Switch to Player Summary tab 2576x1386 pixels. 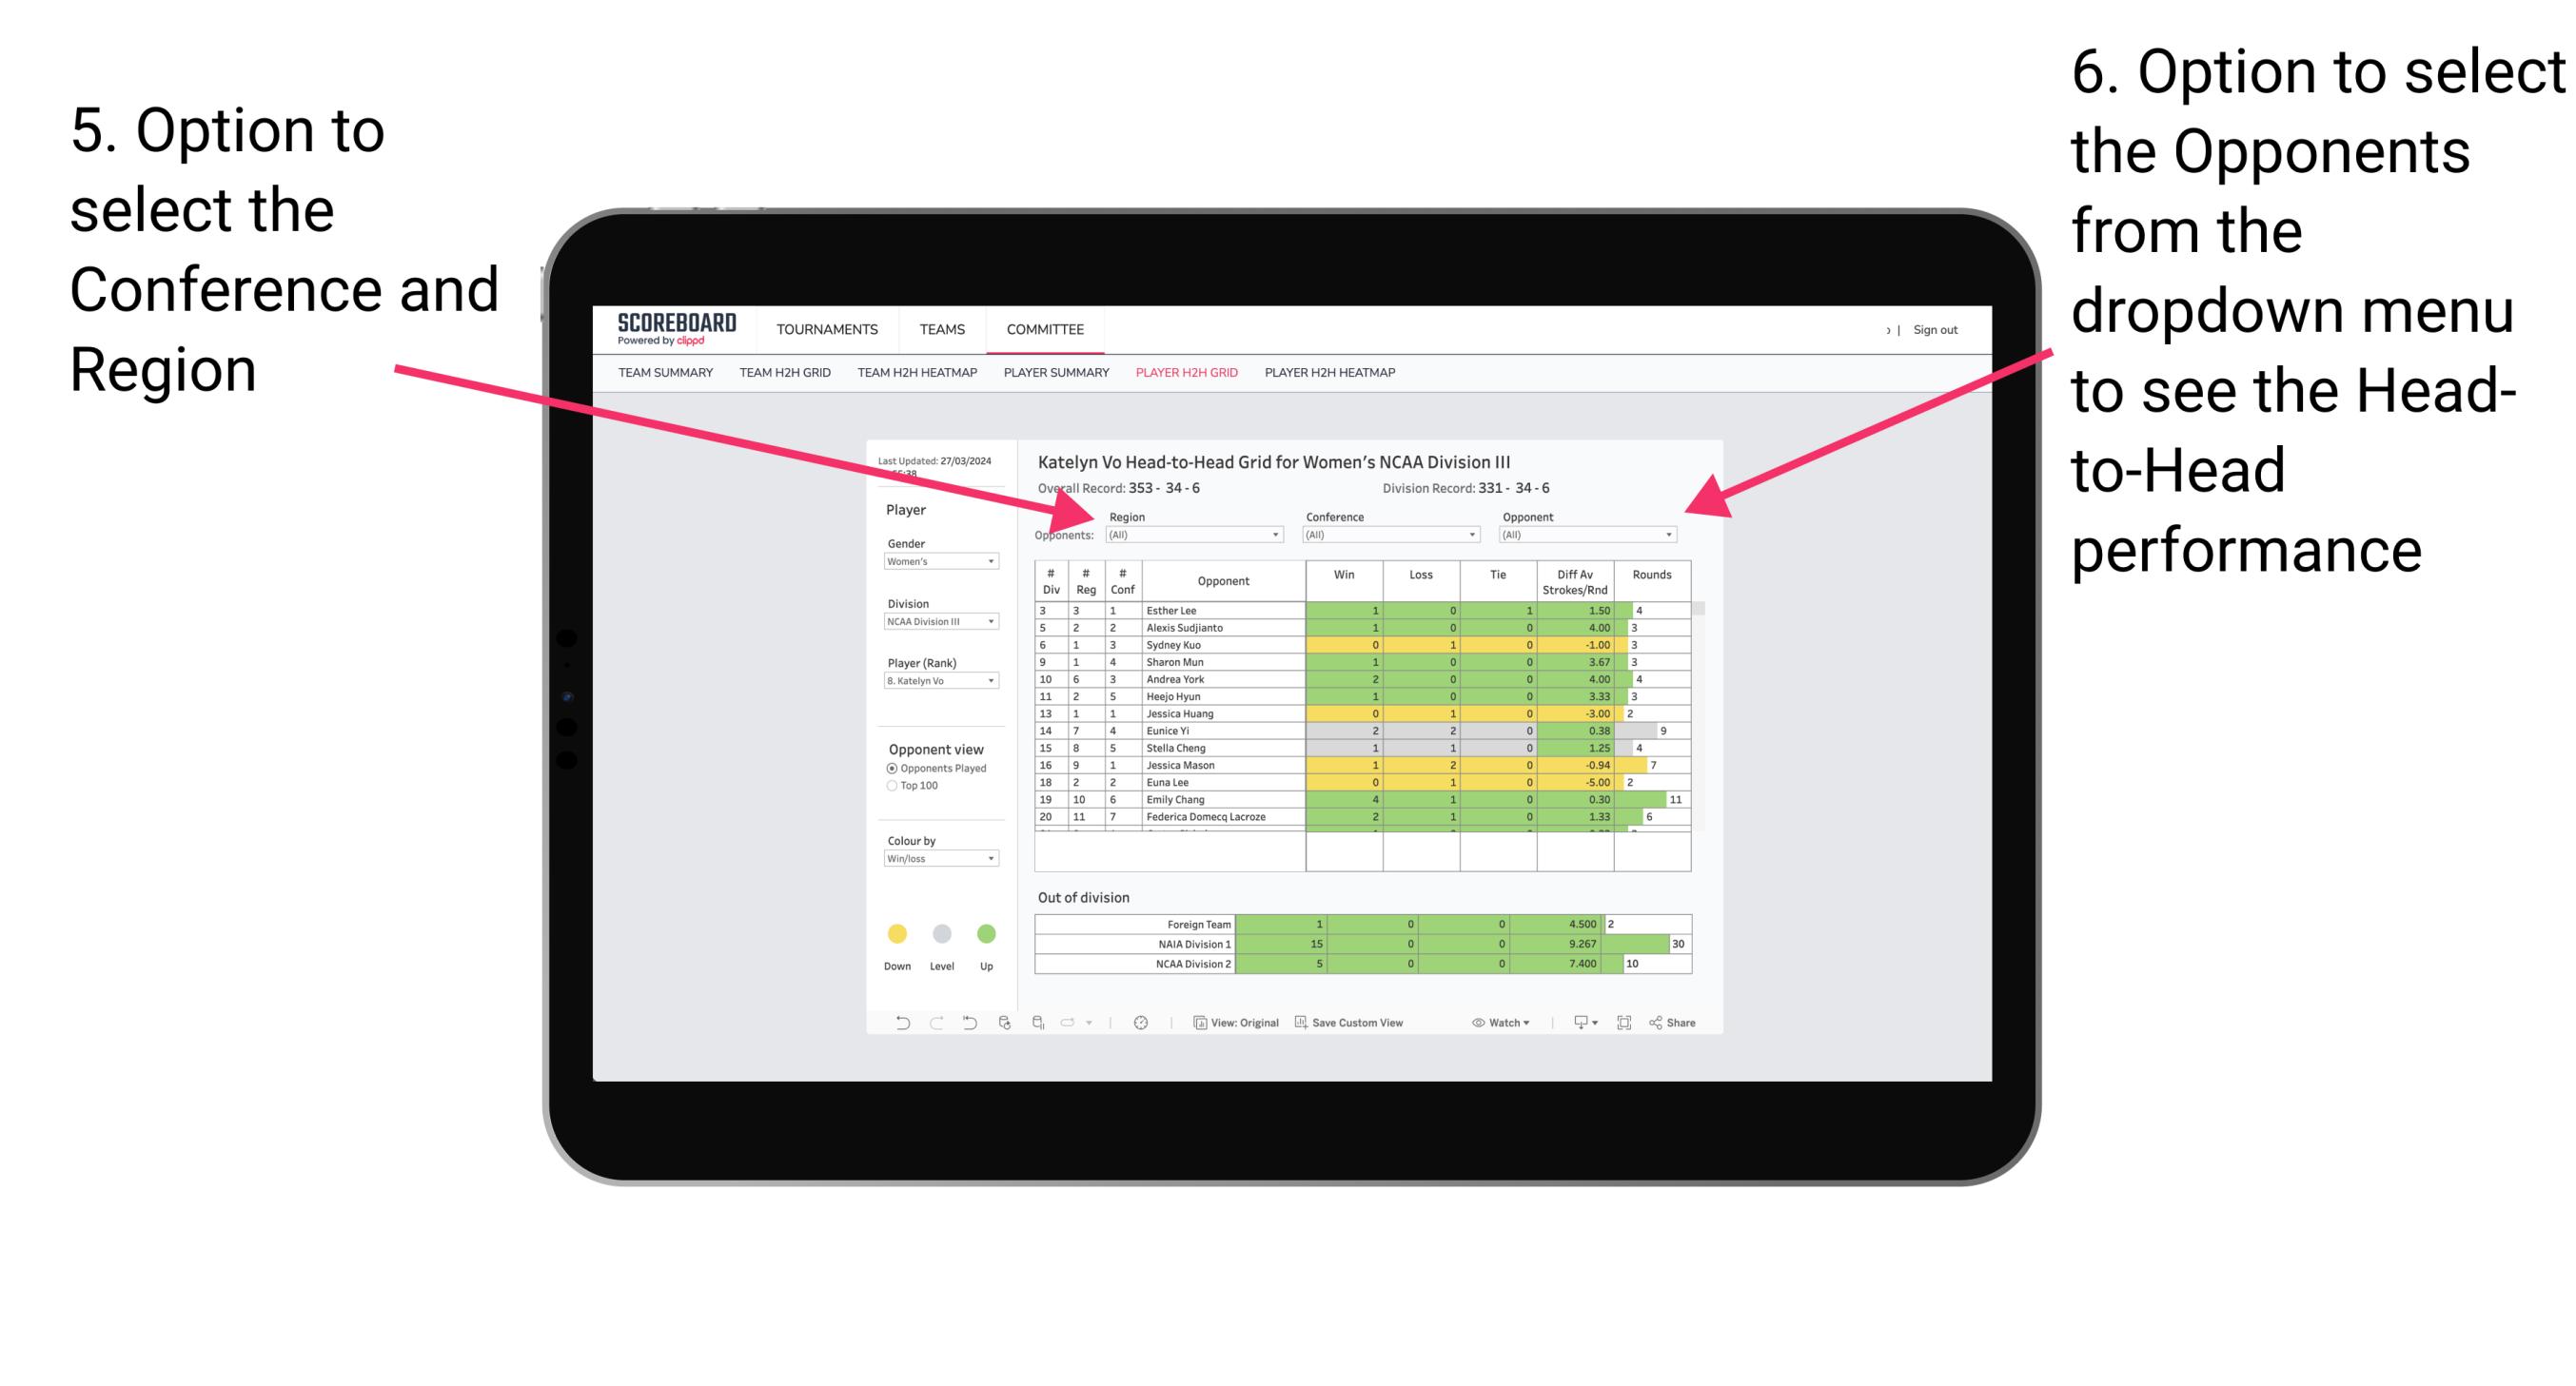(x=1055, y=379)
